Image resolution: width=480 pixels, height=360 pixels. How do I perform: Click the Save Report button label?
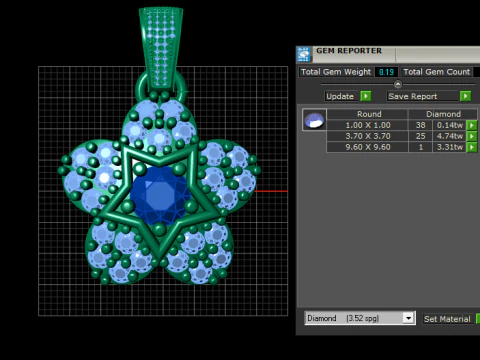click(423, 96)
